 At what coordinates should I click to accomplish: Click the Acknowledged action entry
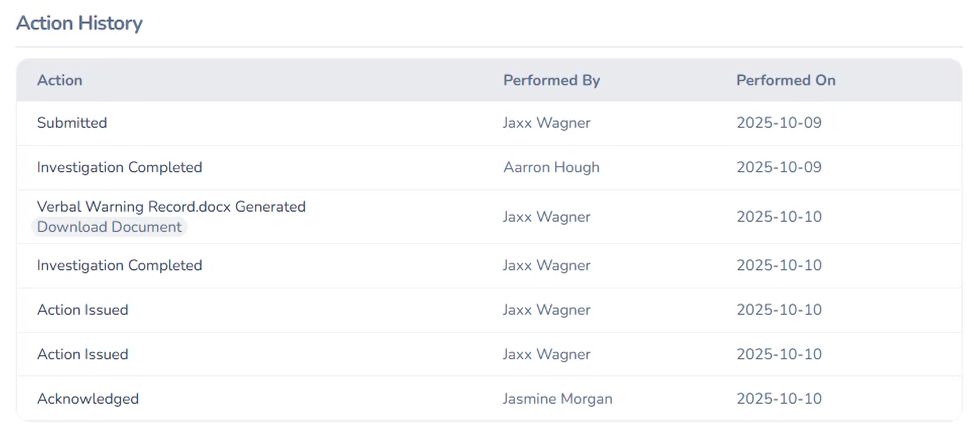coord(88,399)
